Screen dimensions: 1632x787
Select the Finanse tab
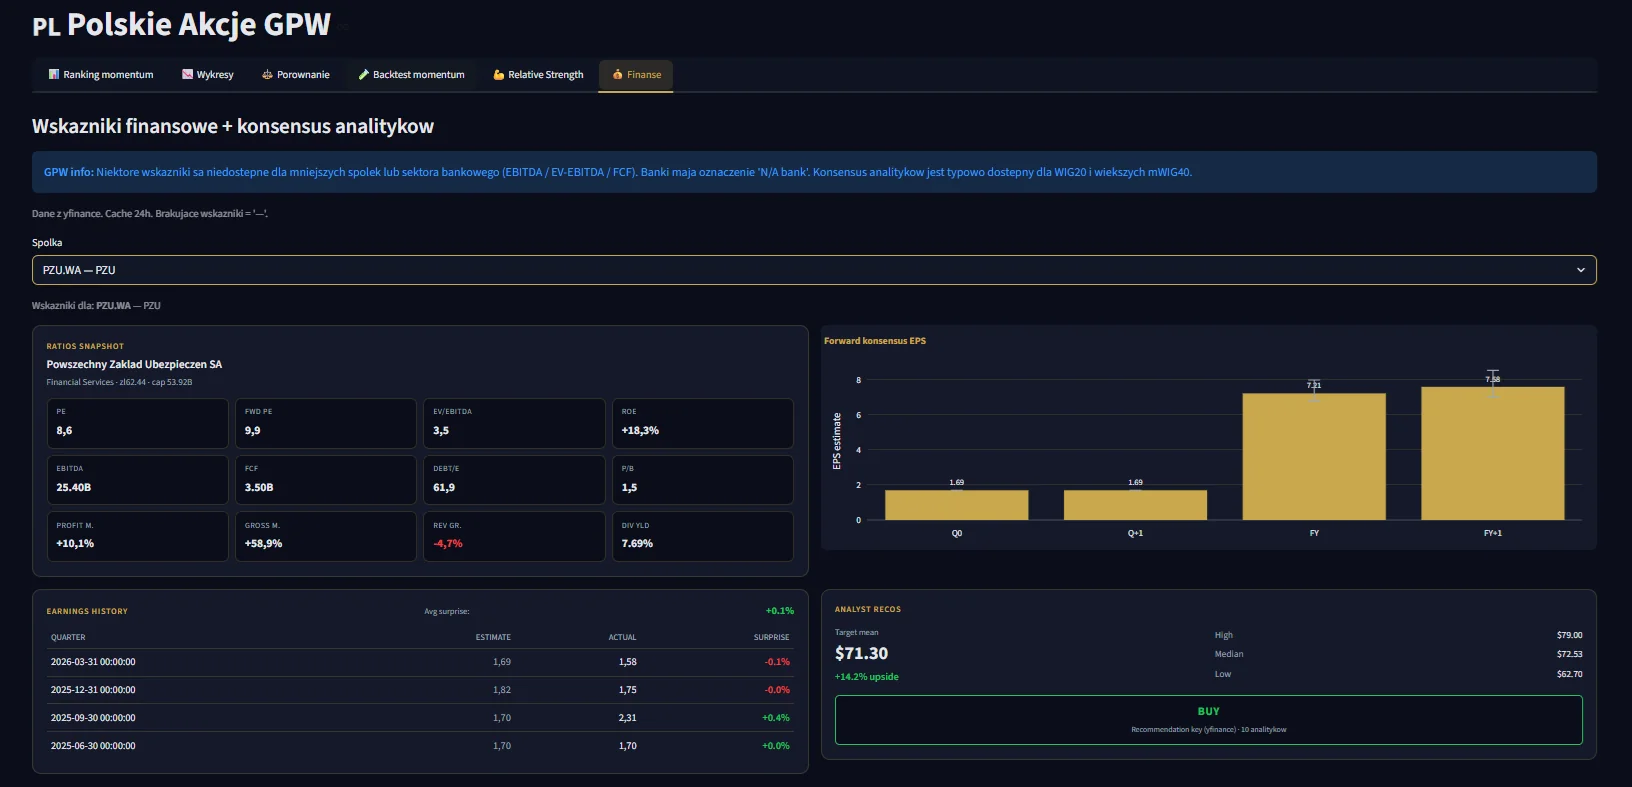point(636,75)
